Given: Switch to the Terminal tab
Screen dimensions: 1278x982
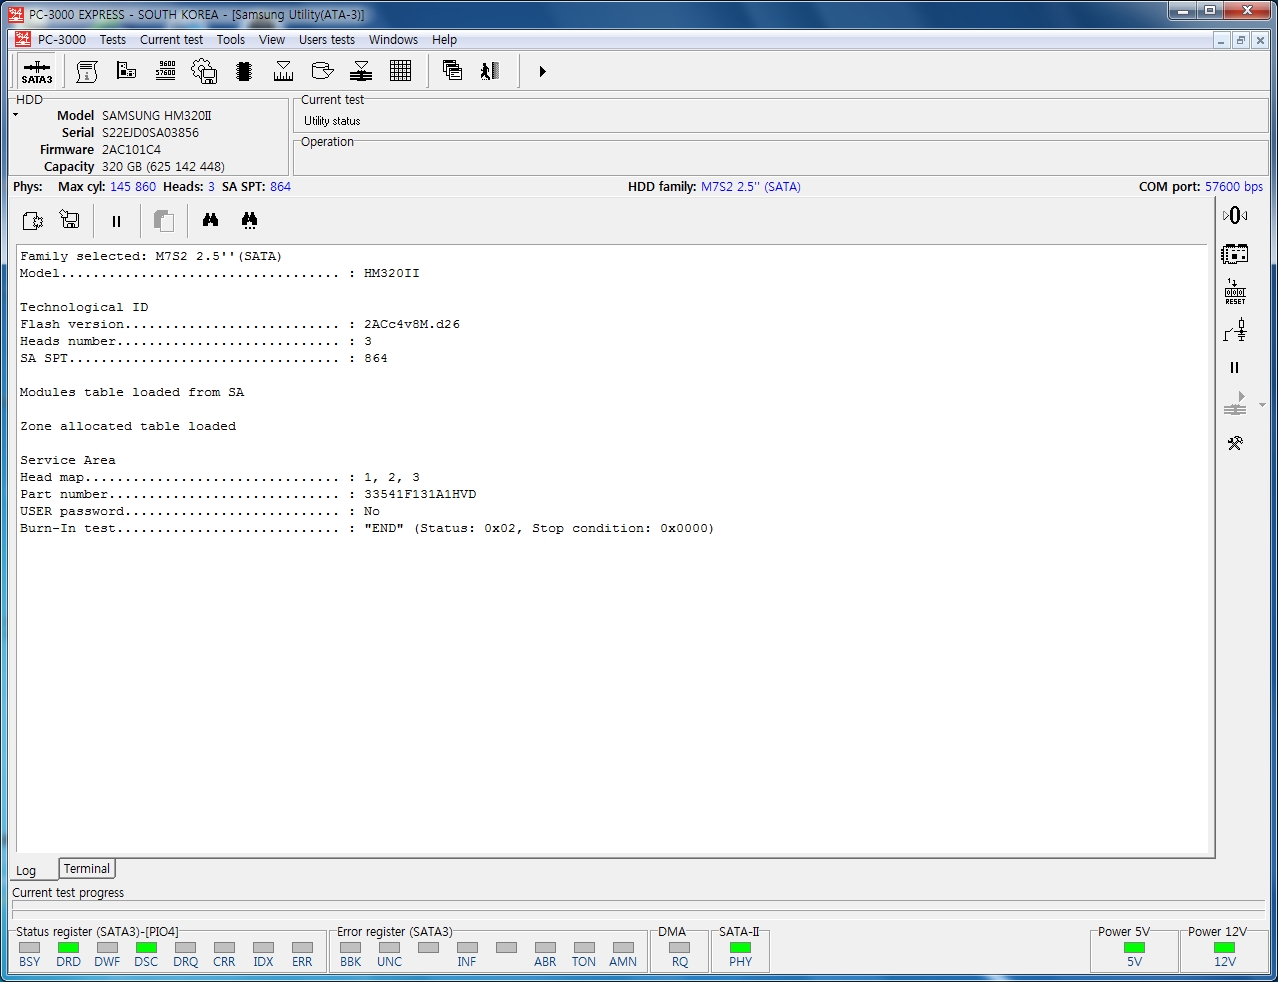Looking at the screenshot, I should 87,869.
